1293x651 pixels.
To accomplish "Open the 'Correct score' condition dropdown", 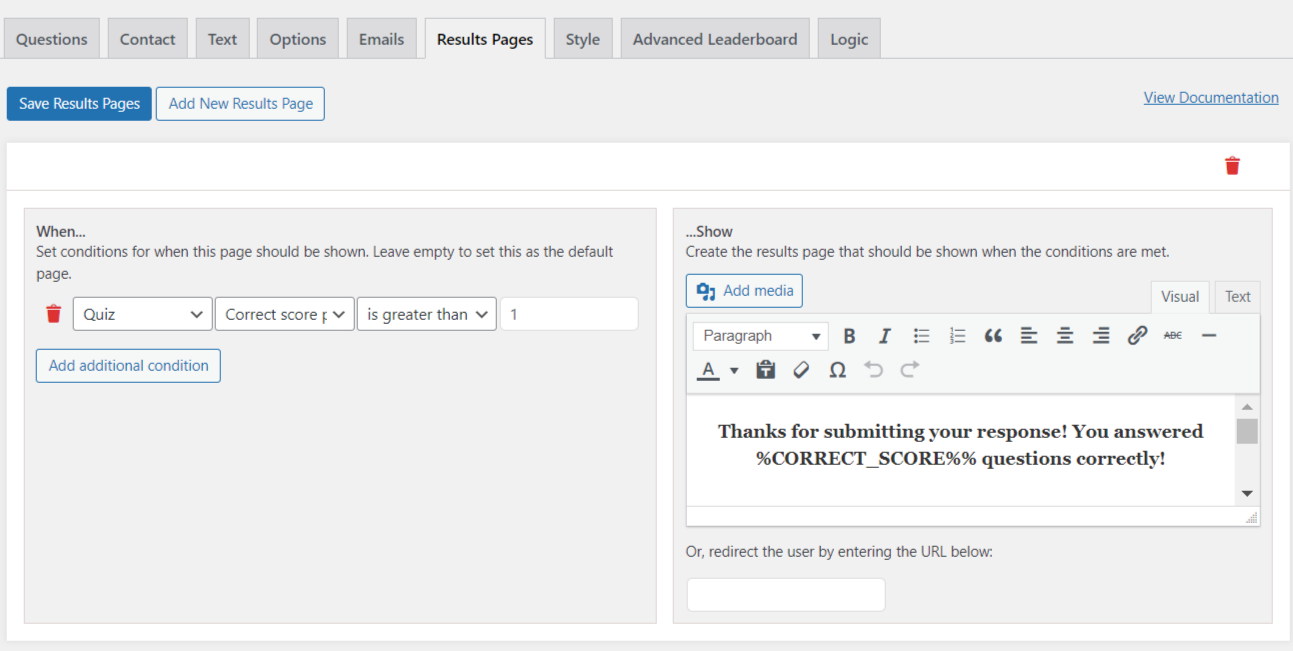I will click(284, 313).
